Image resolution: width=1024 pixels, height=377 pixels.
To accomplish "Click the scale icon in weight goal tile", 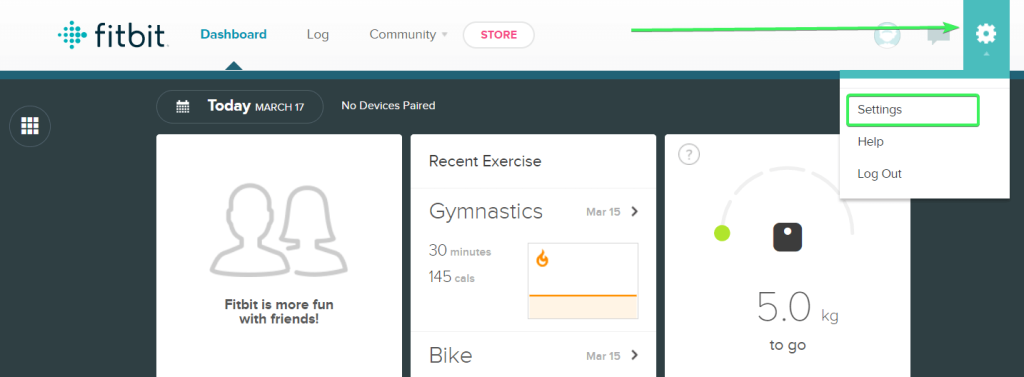I will point(787,238).
